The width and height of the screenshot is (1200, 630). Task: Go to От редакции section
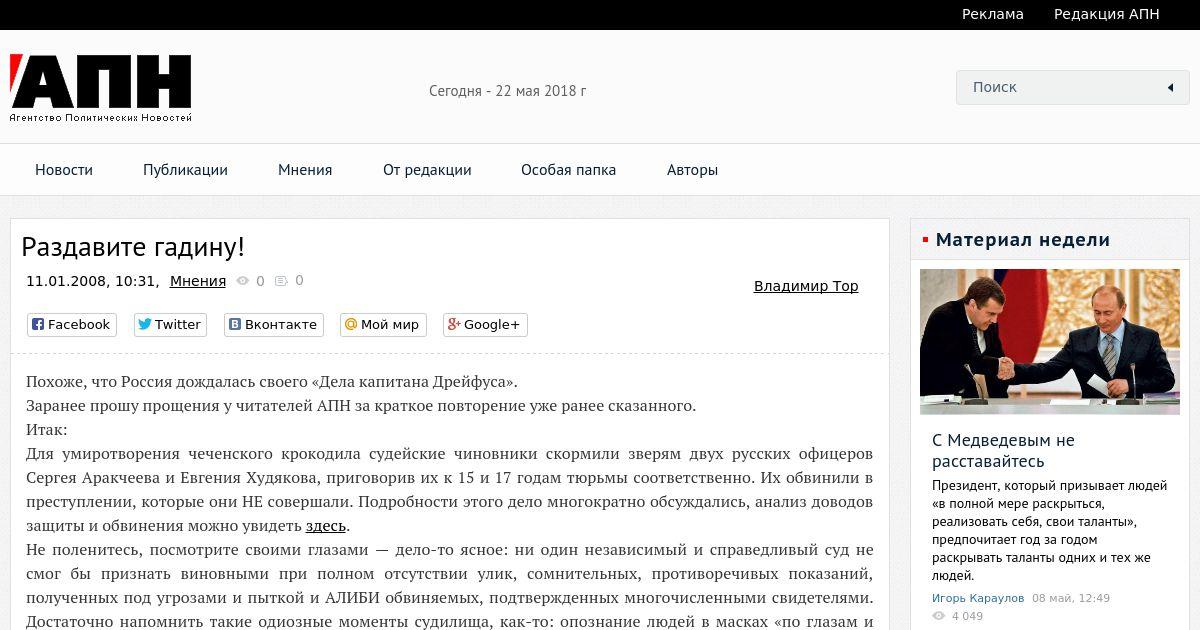tap(427, 170)
